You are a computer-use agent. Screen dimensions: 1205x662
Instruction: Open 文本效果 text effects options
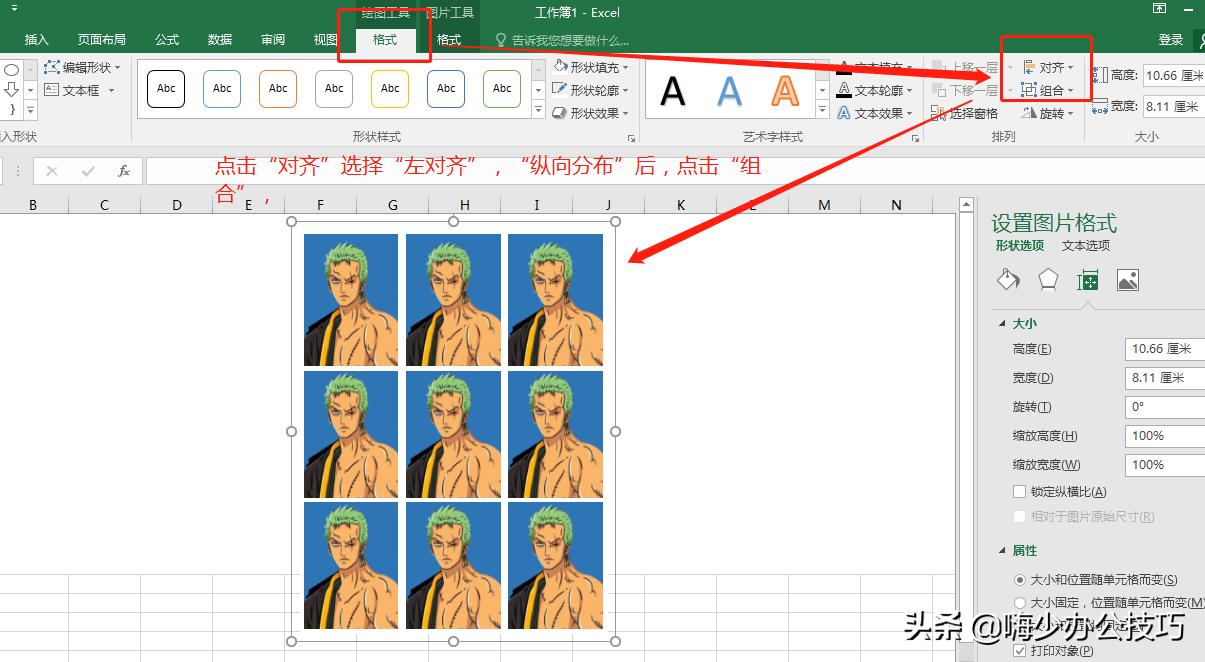(875, 113)
